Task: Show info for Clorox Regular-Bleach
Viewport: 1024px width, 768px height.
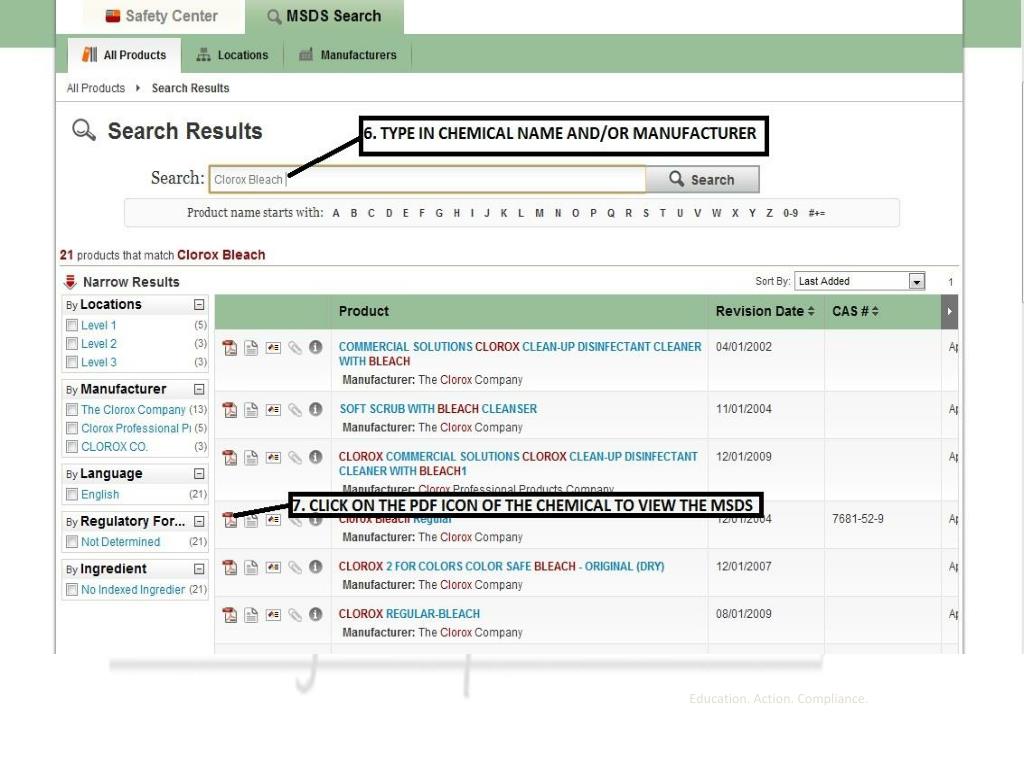Action: [315, 614]
